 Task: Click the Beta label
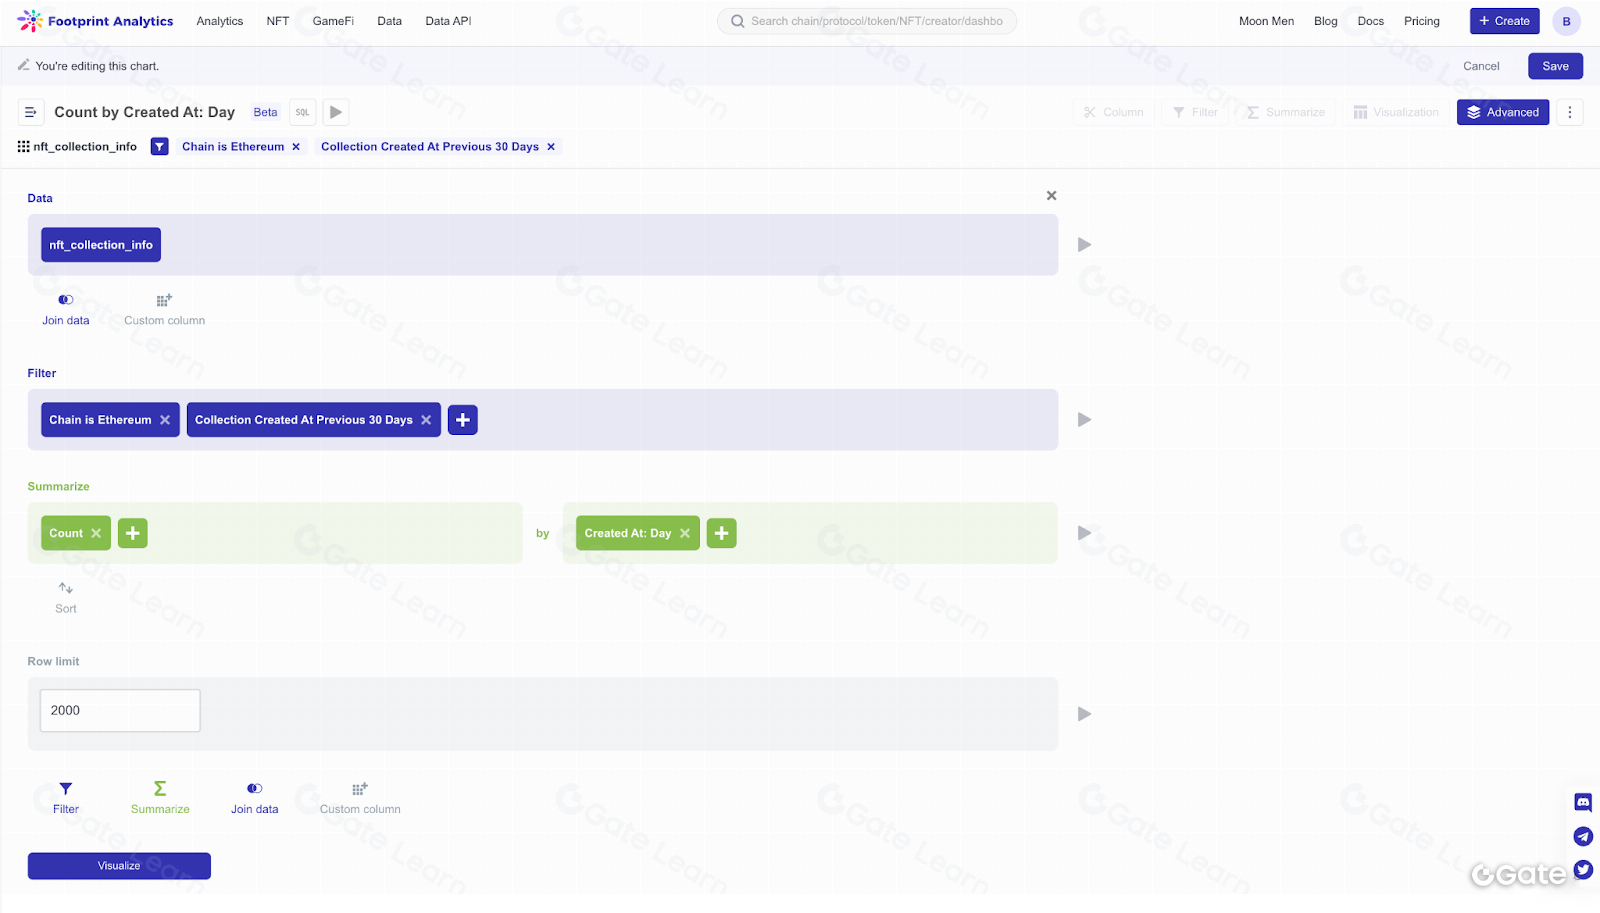pos(265,112)
